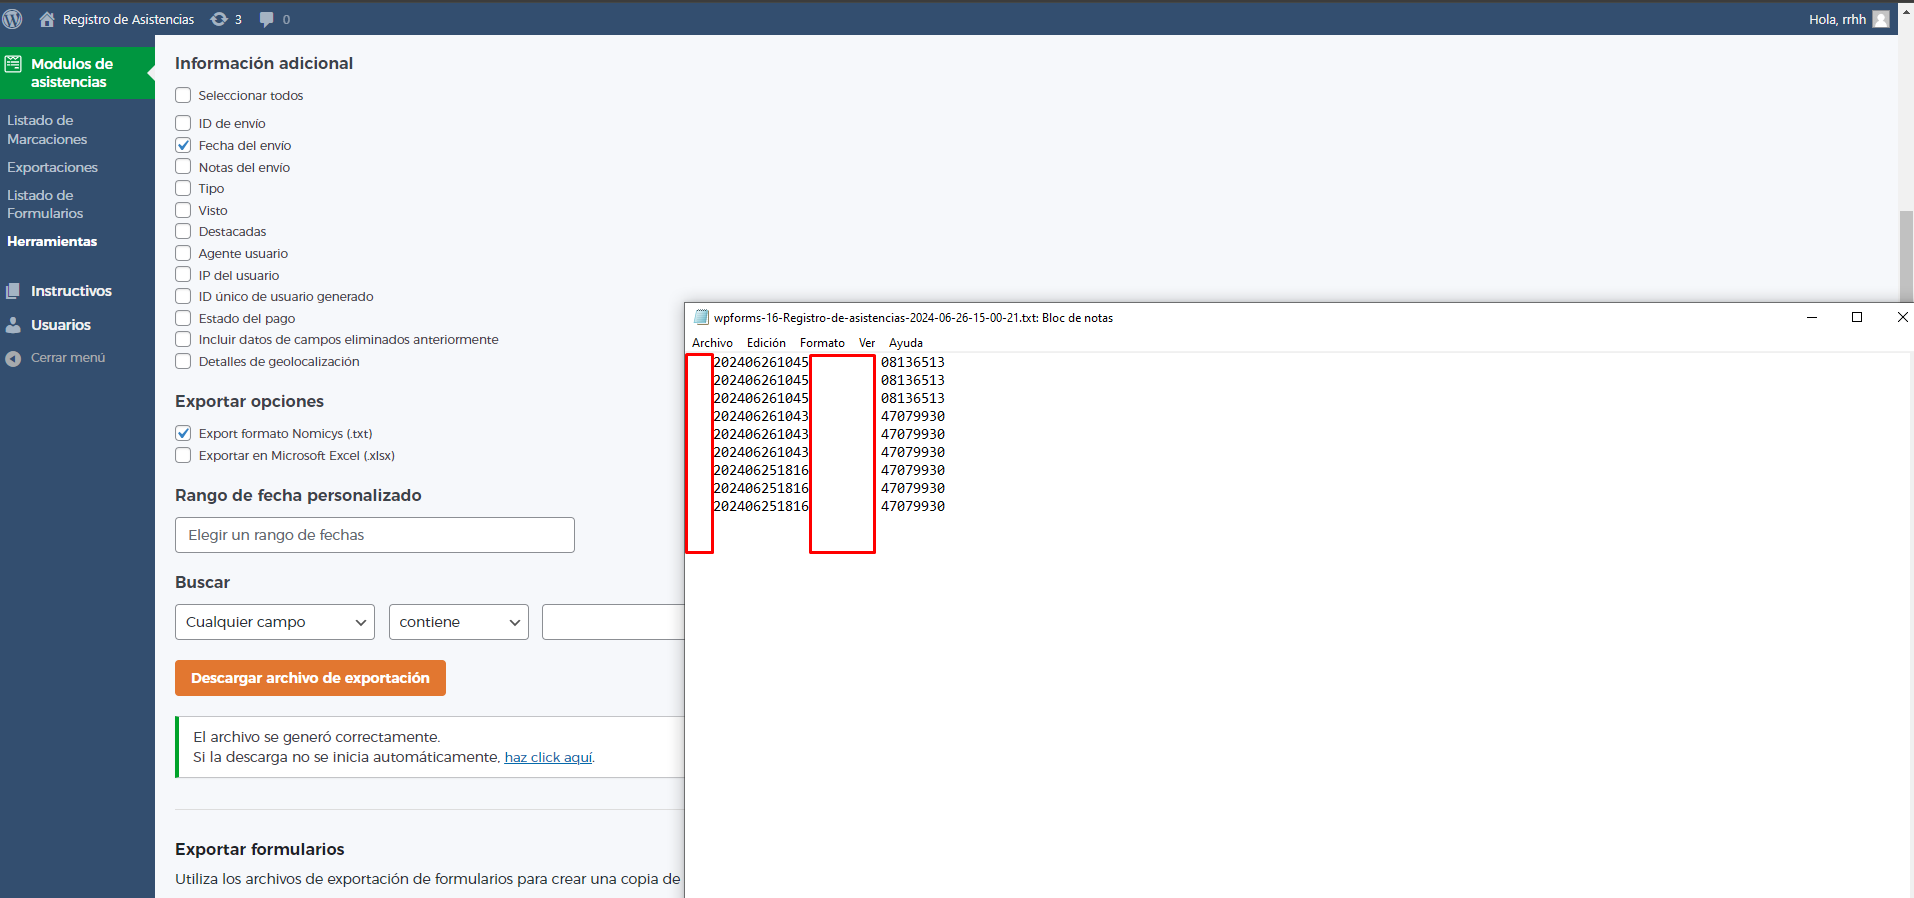Enable the Seleccionar todos checkbox
This screenshot has width=1914, height=898.
(183, 95)
